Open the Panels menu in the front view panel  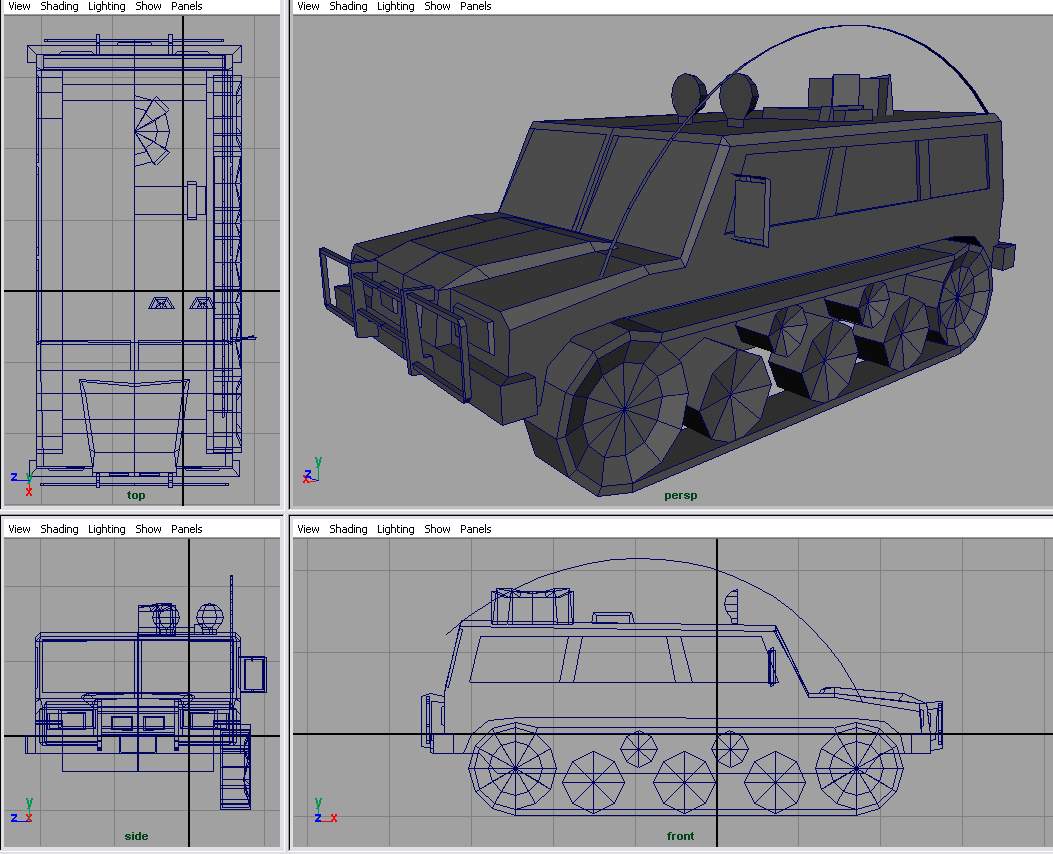pyautogui.click(x=475, y=529)
